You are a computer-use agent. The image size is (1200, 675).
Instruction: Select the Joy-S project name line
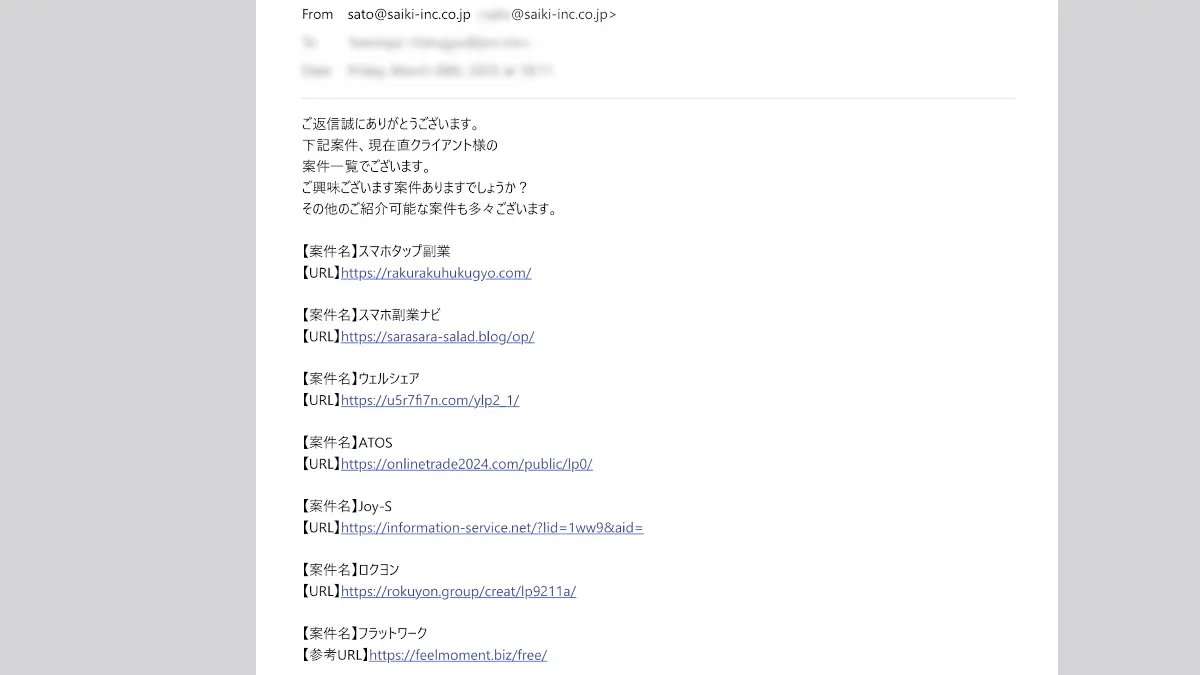tap(347, 507)
